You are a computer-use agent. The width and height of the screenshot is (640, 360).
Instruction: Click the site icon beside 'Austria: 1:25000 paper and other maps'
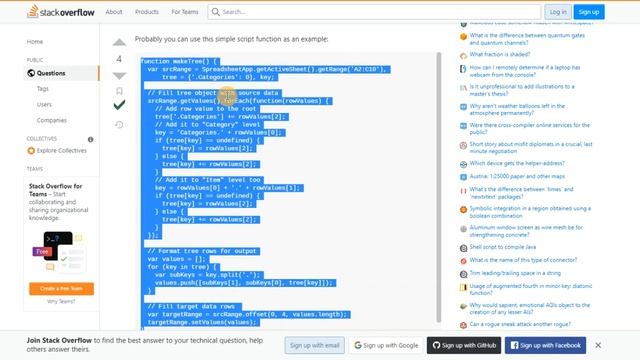(x=463, y=177)
